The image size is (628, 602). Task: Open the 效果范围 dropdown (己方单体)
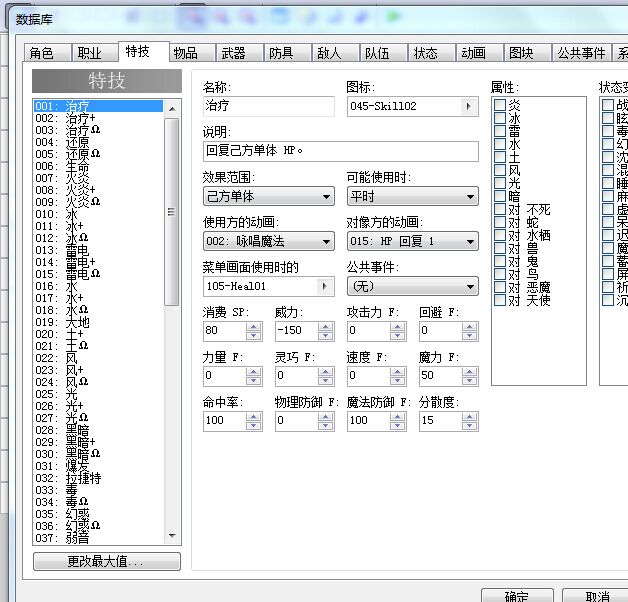coord(269,196)
